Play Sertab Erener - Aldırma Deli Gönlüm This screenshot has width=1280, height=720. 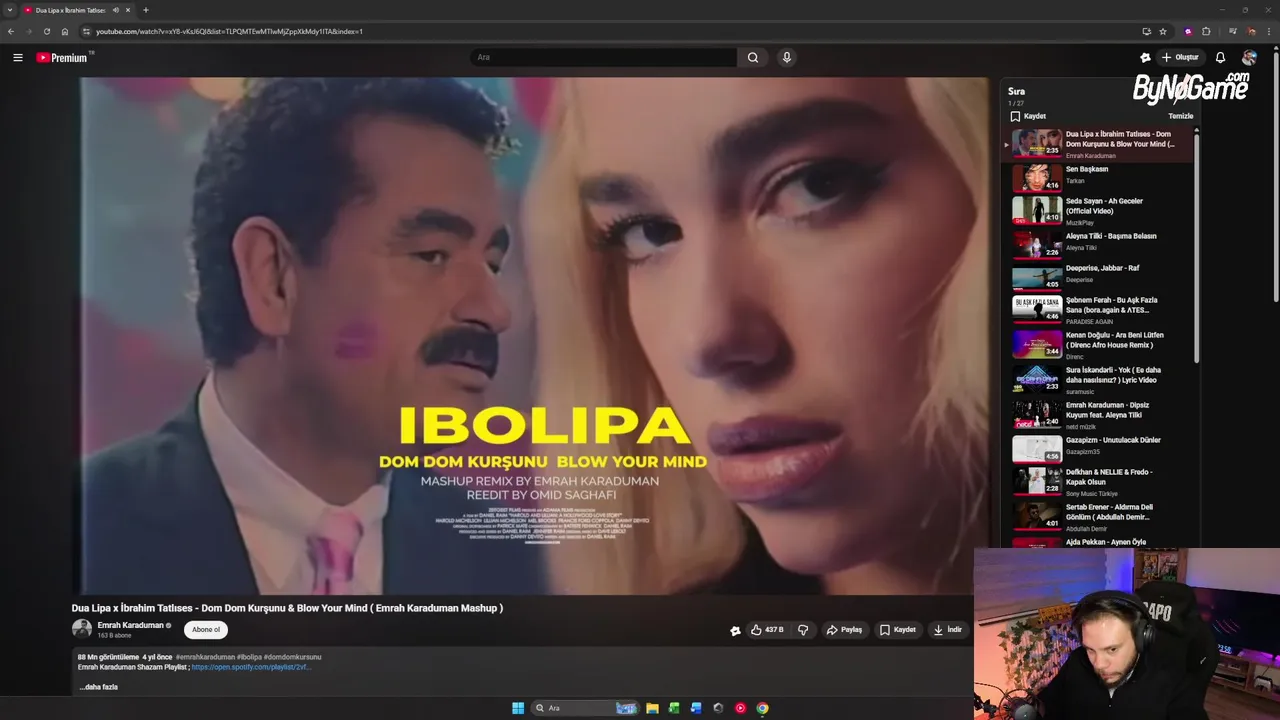click(x=1100, y=516)
